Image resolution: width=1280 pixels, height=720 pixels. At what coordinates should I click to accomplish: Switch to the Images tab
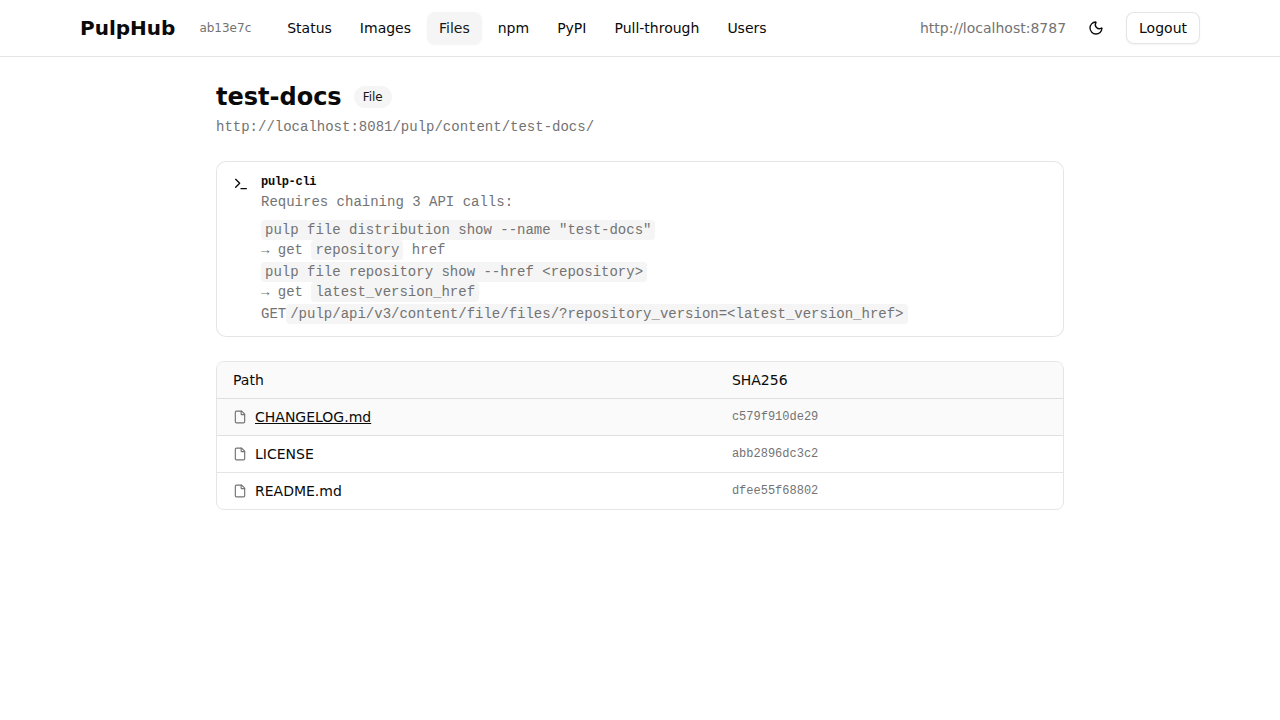[x=385, y=28]
